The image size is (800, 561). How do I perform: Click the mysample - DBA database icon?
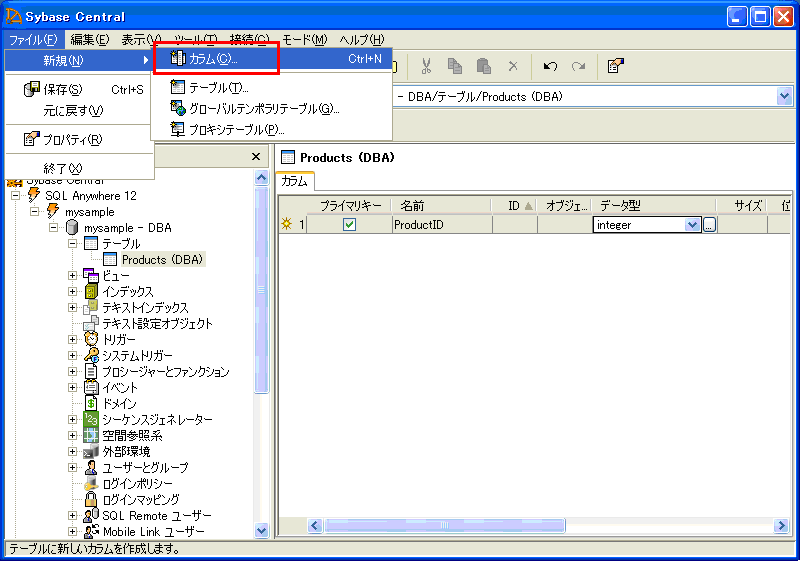[72, 228]
